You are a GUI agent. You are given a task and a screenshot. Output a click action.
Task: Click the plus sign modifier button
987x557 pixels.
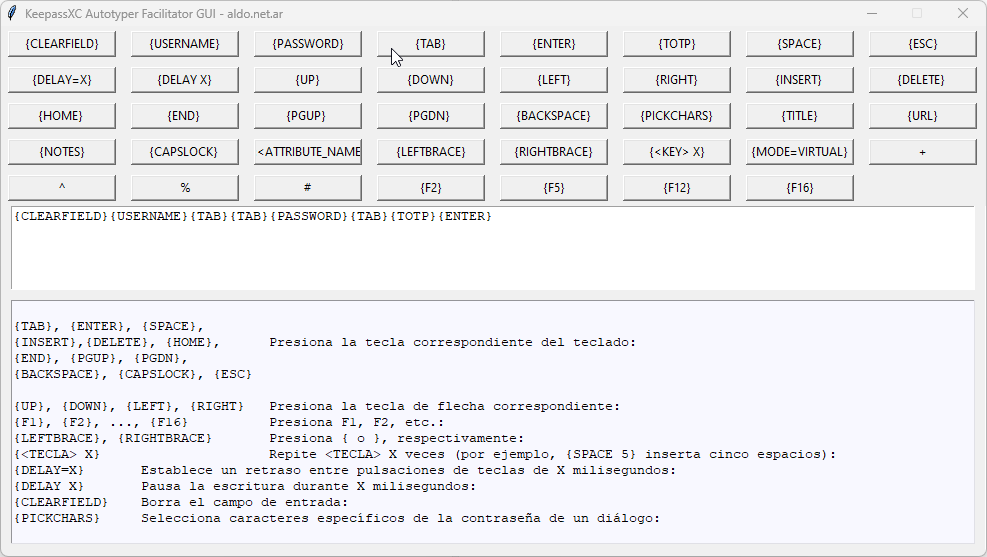tap(923, 152)
